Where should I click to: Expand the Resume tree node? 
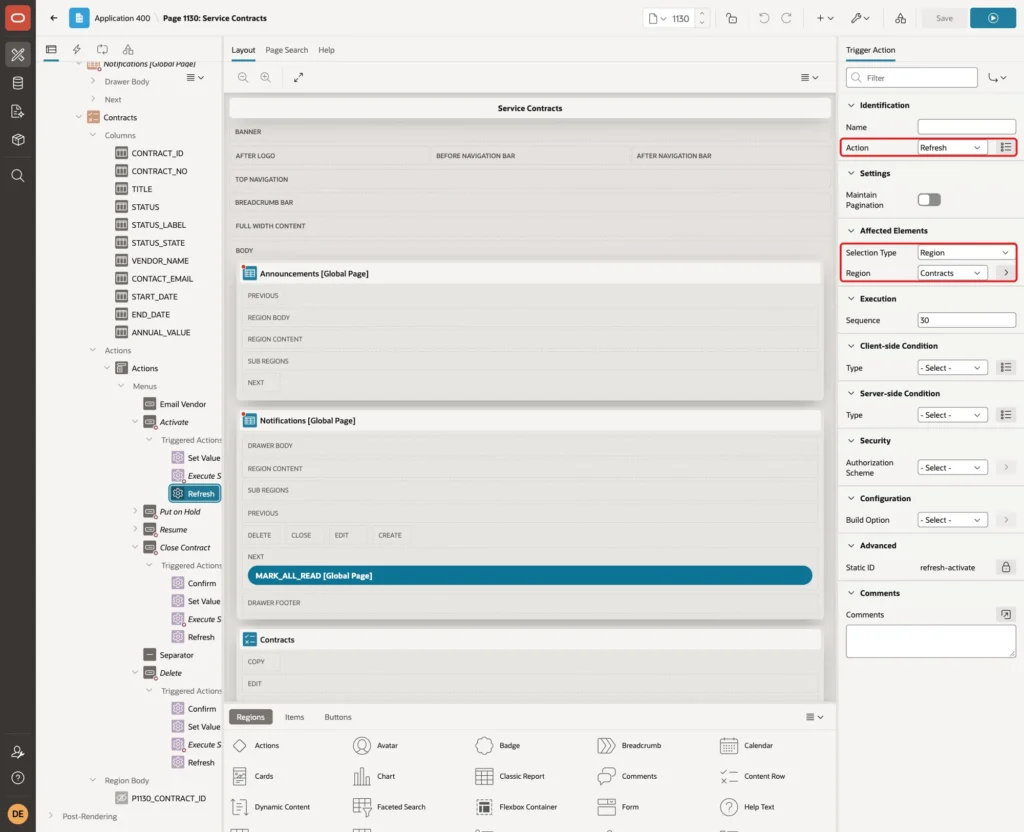point(135,529)
